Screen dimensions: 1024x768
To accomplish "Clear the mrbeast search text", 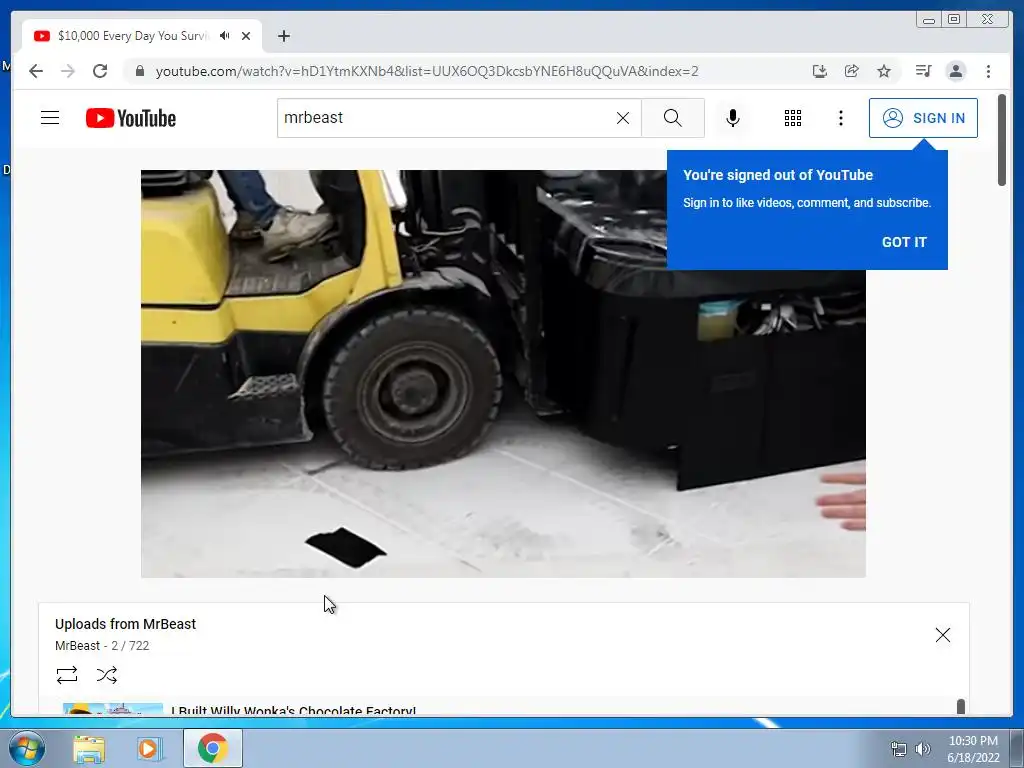I will (x=623, y=118).
